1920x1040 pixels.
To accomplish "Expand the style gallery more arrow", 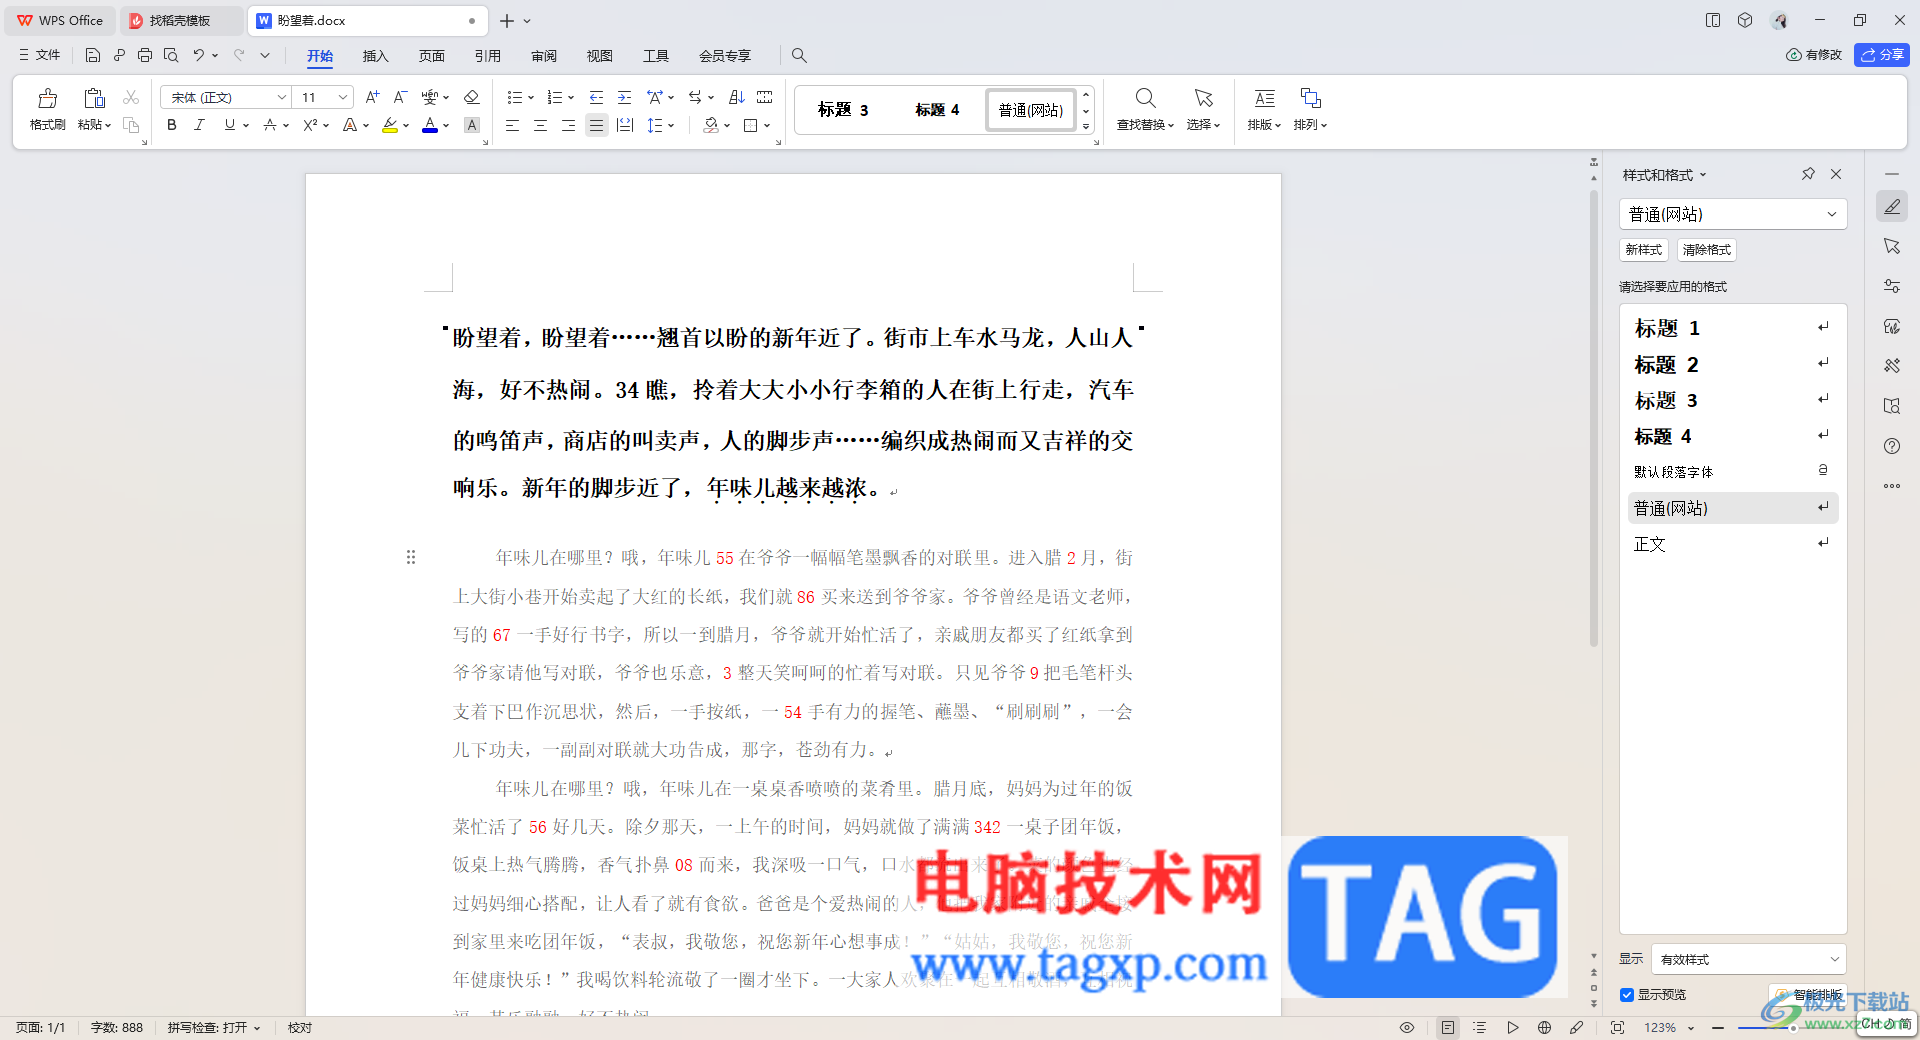I will 1086,127.
